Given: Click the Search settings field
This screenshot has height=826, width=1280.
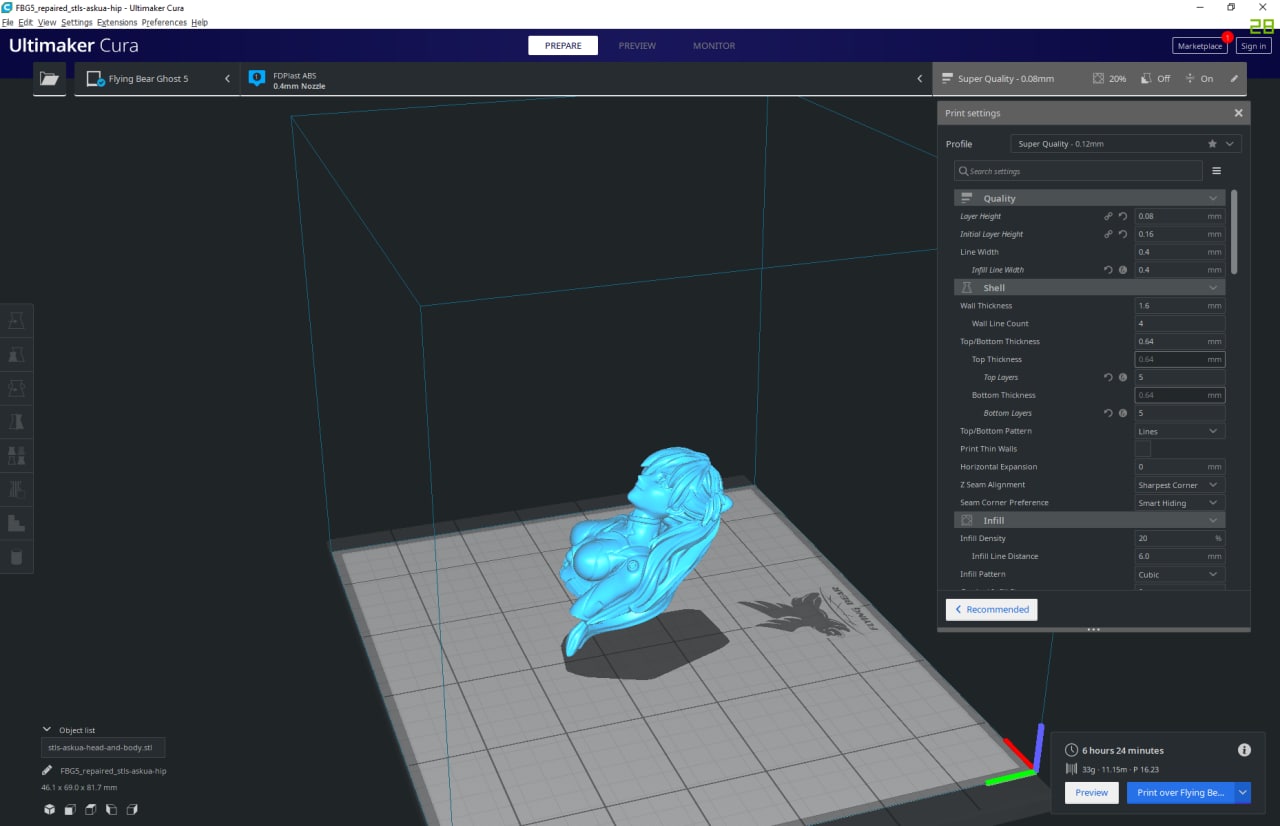Looking at the screenshot, I should (1078, 171).
